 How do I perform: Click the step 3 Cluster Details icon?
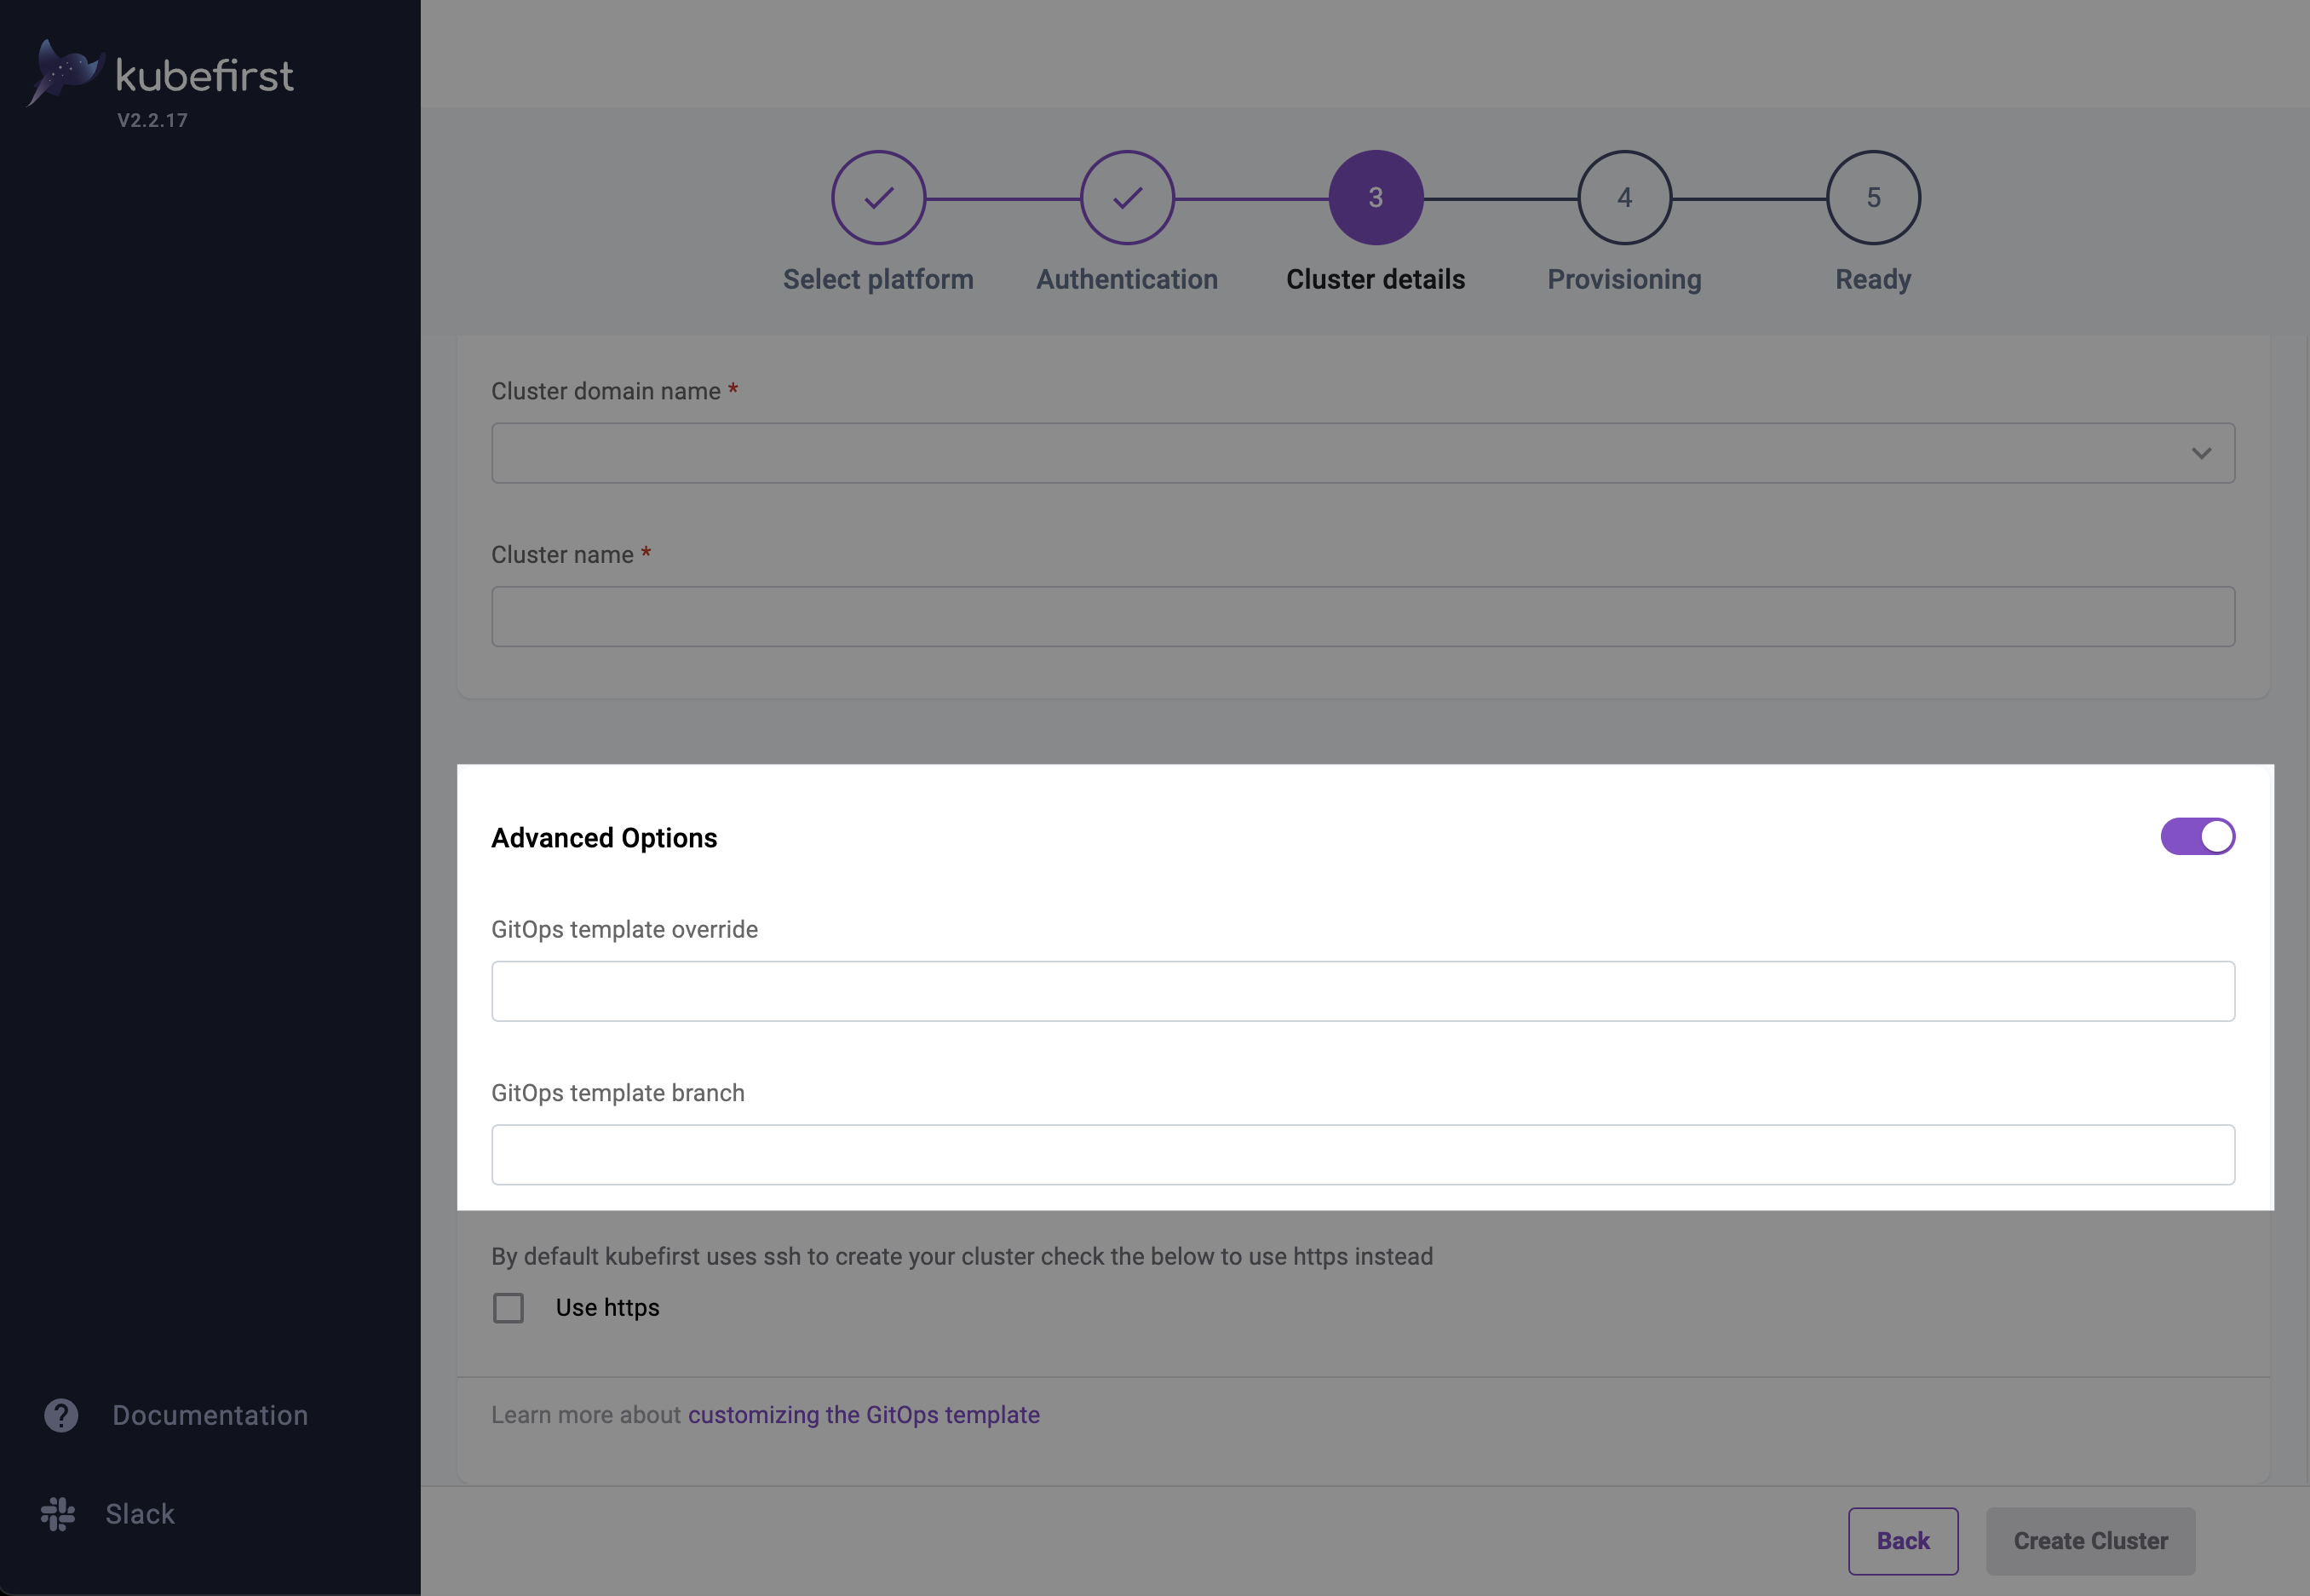(1376, 197)
